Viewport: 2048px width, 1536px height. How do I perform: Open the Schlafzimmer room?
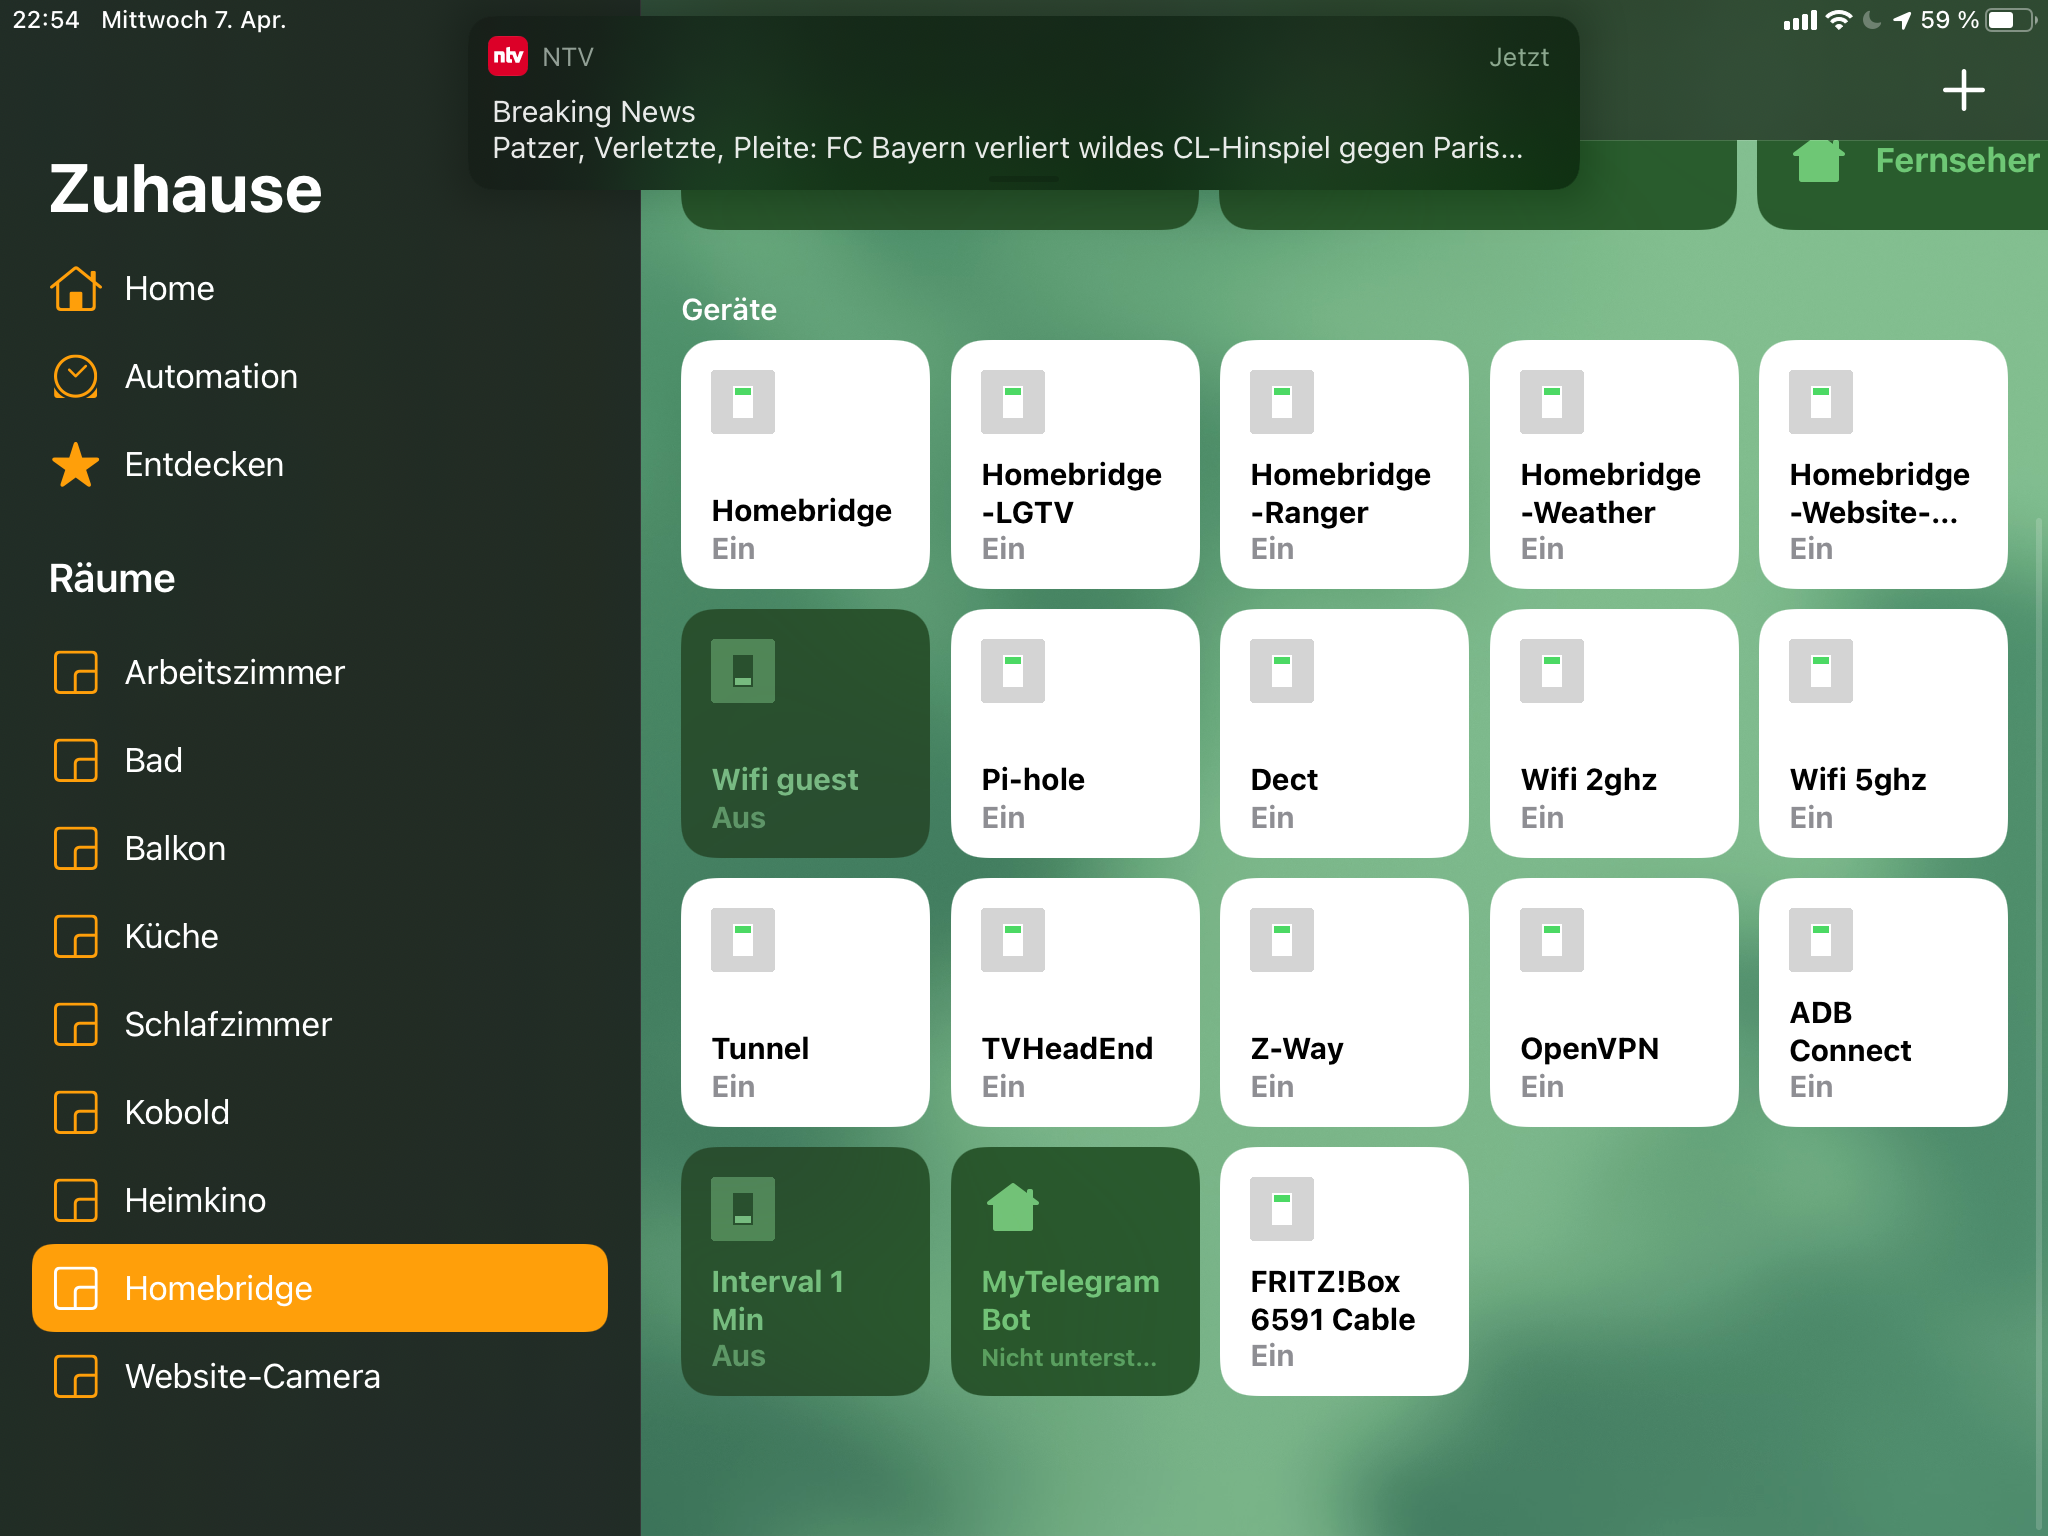(x=228, y=1024)
